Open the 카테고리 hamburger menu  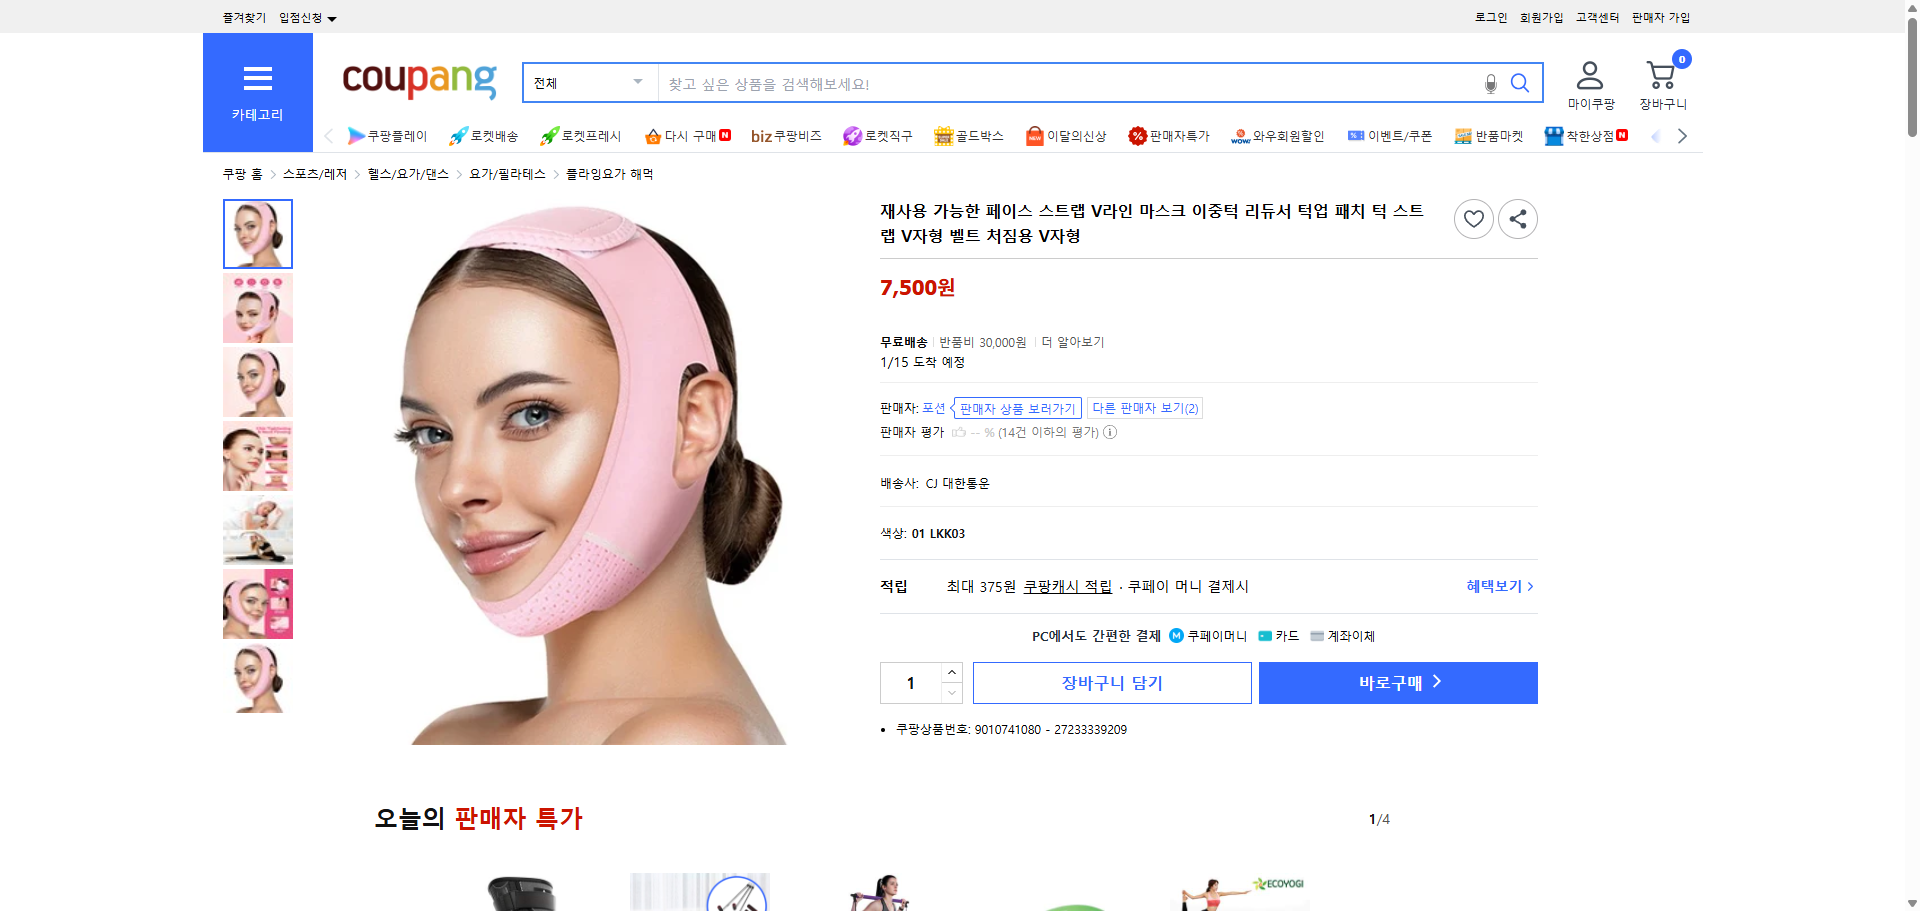(x=257, y=79)
